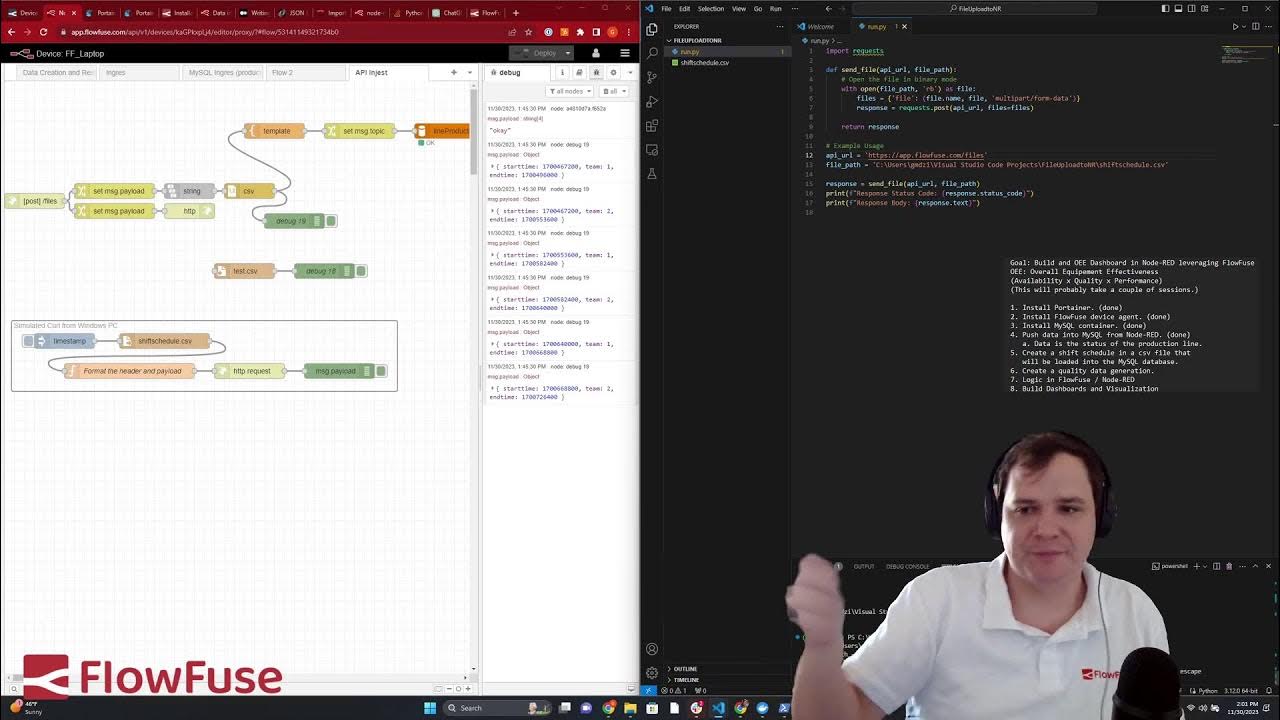Toggle debug 18 node output button

[x=361, y=271]
